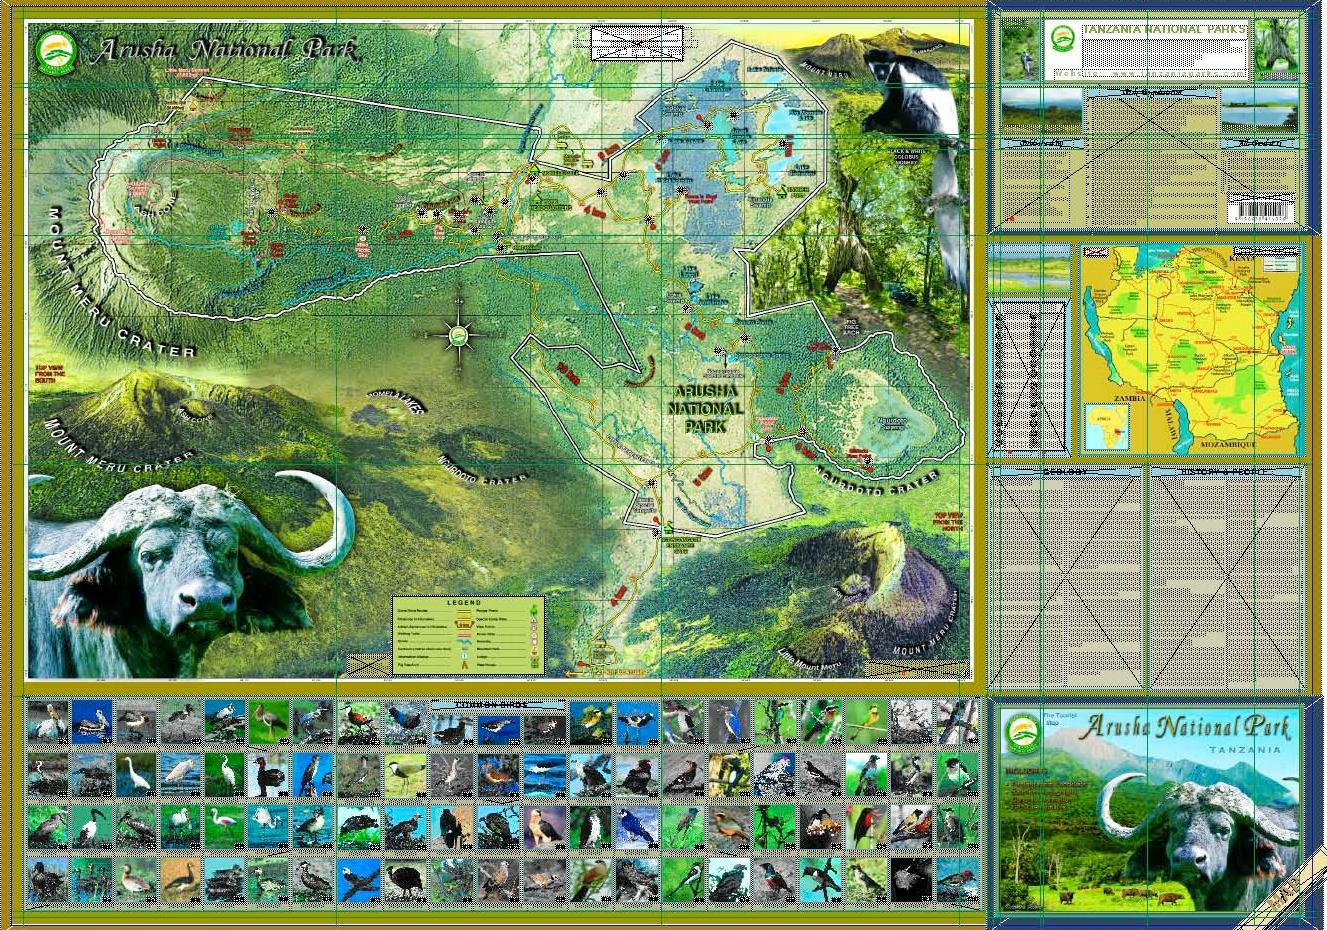This screenshot has height=930, width=1327.
Task: Select the legend box on the main map
Action: tap(469, 634)
